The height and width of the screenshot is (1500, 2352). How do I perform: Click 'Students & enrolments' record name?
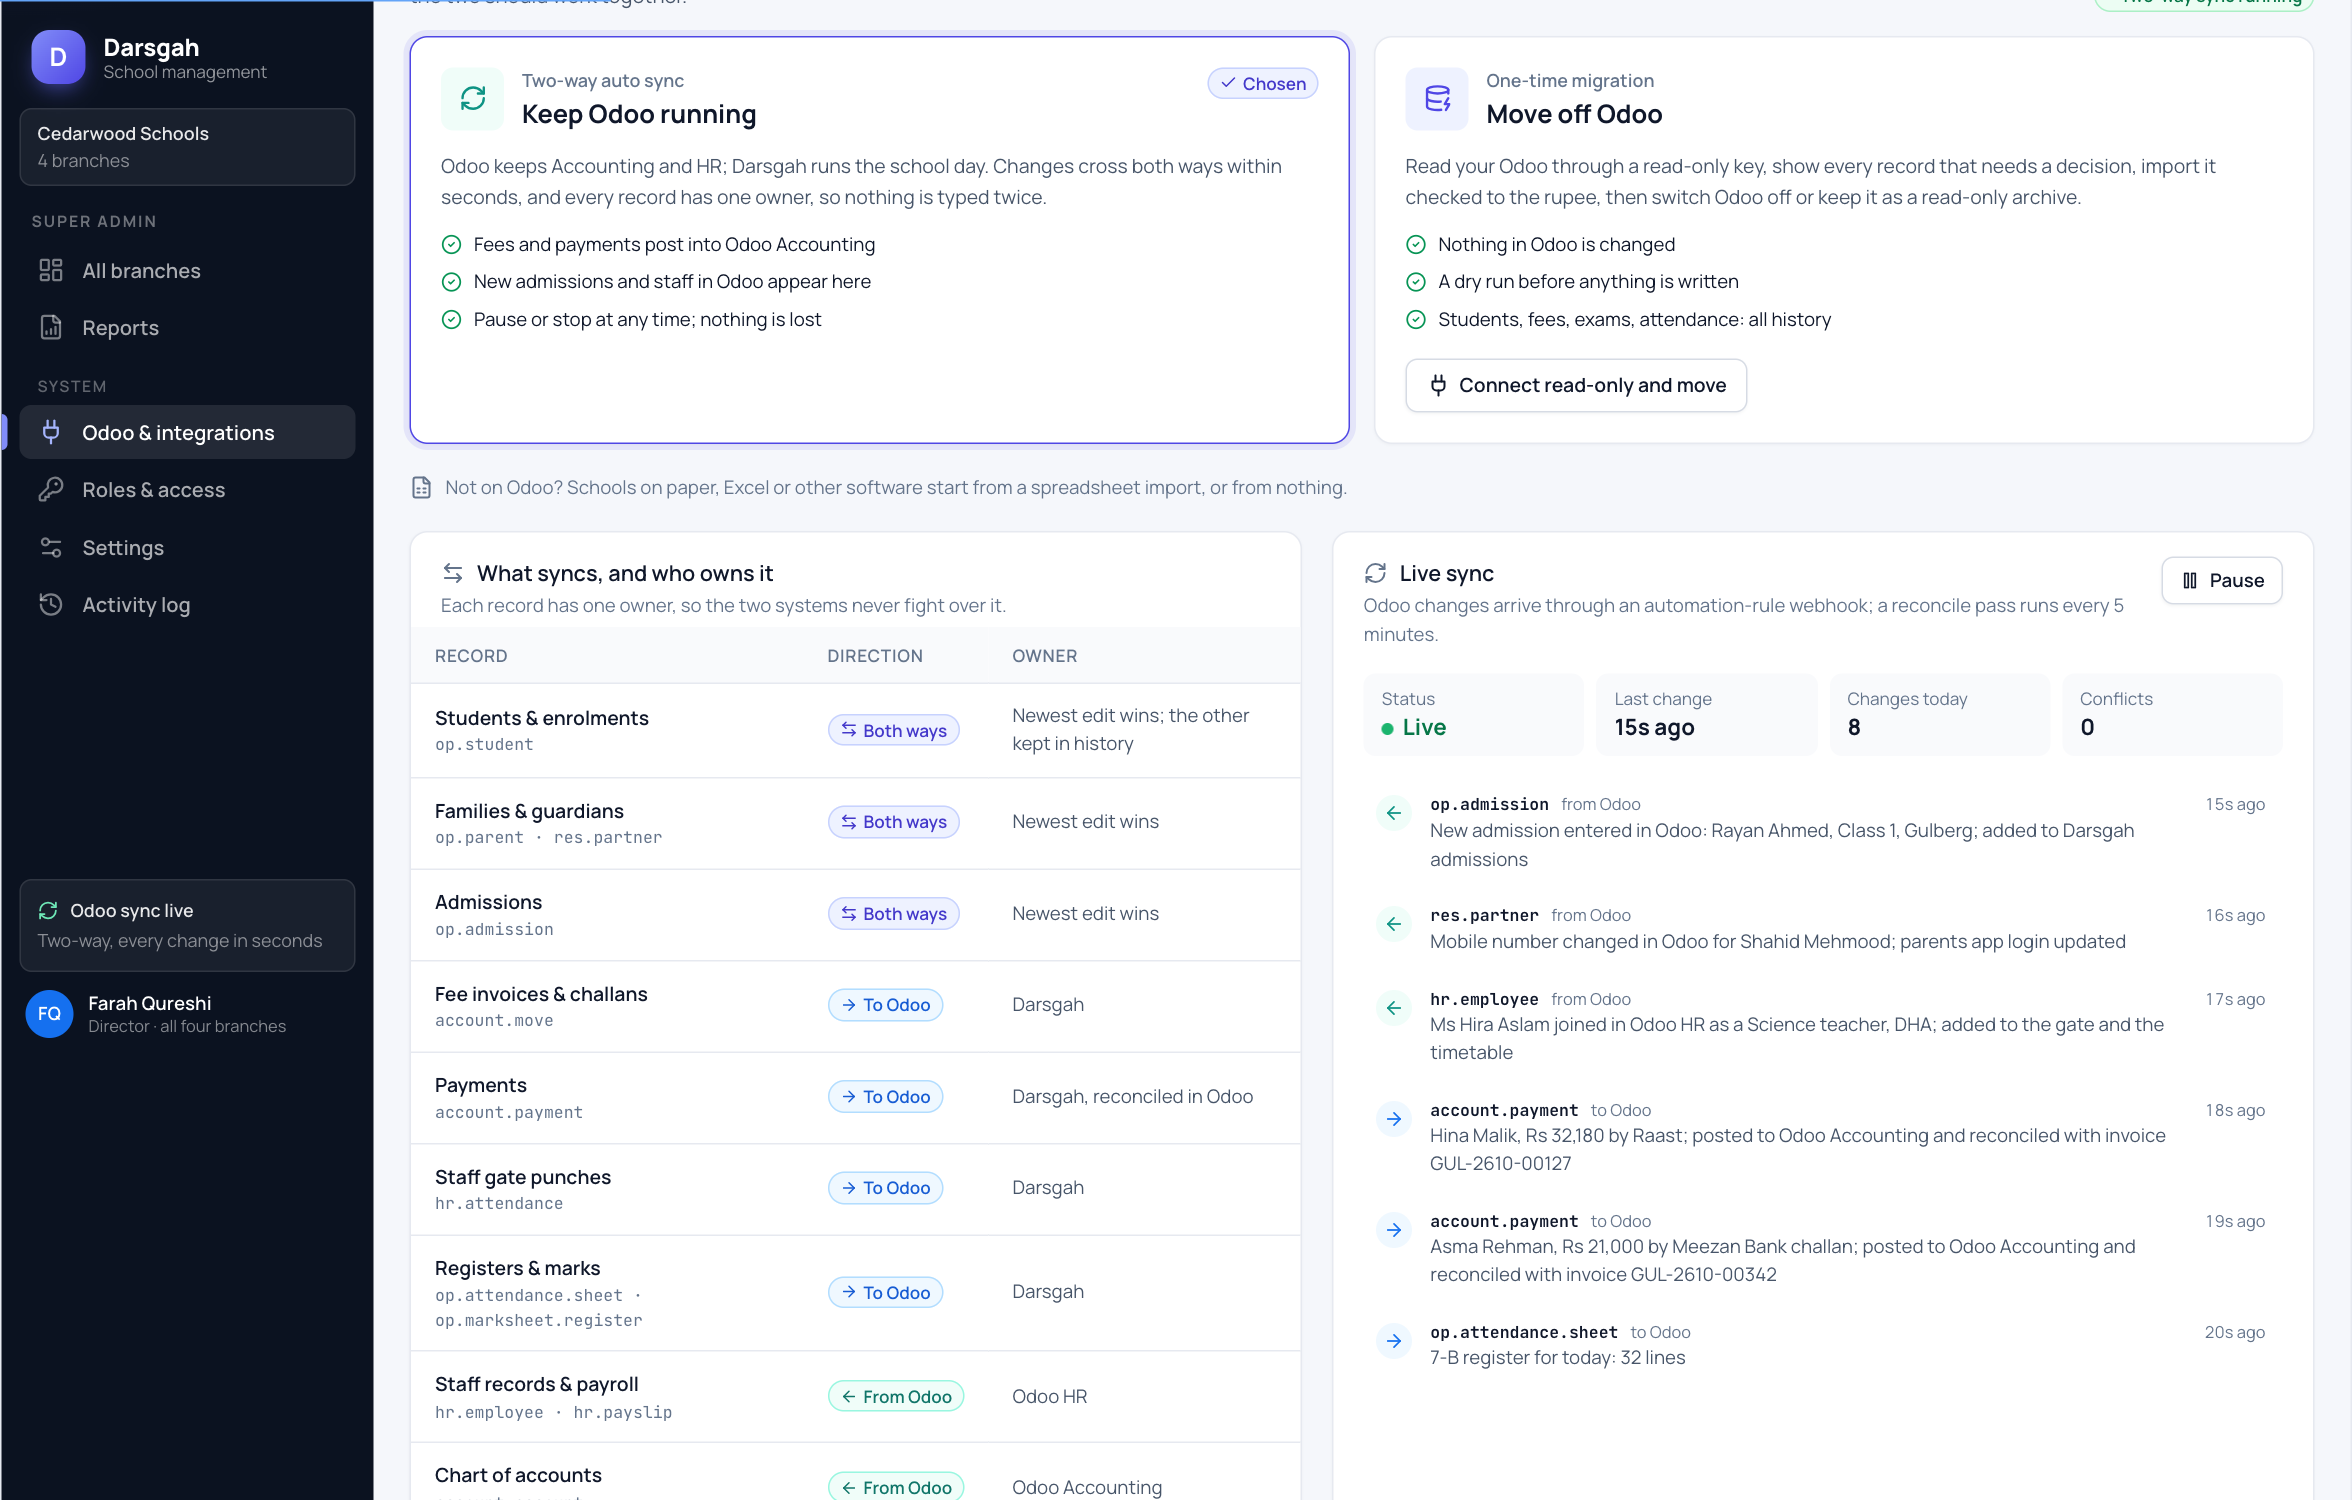tap(542, 718)
